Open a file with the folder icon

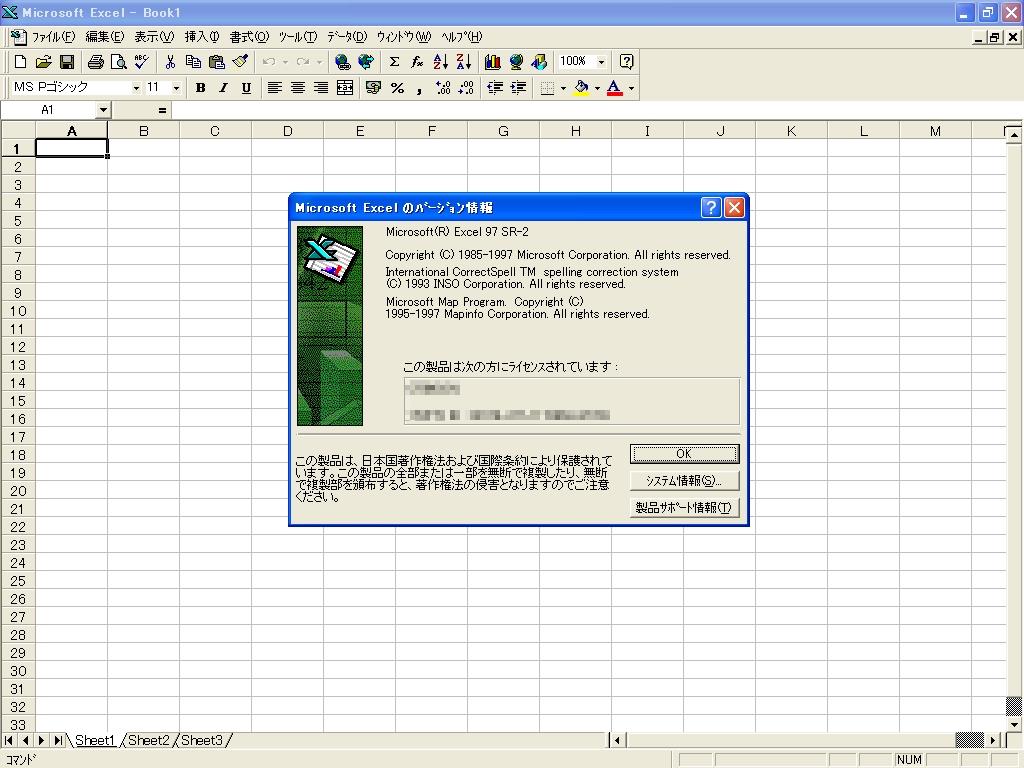click(x=43, y=62)
